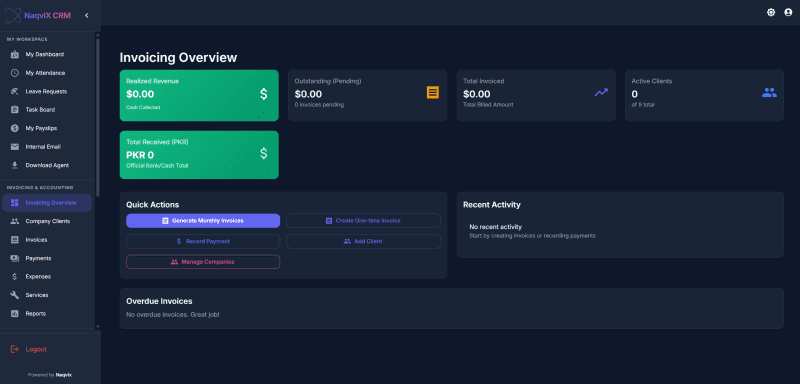The width and height of the screenshot is (800, 384).
Task: Open Internal Email
Action: click(x=47, y=147)
